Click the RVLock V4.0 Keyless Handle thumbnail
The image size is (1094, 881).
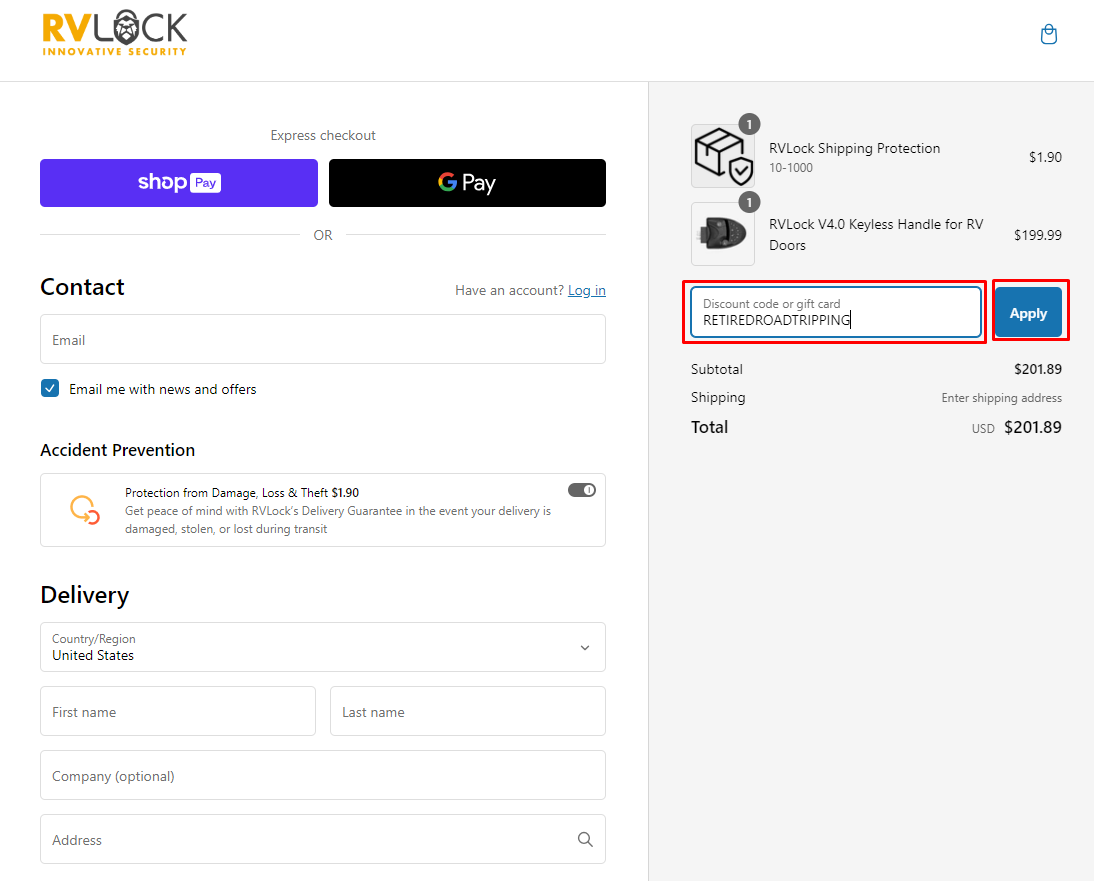point(722,234)
